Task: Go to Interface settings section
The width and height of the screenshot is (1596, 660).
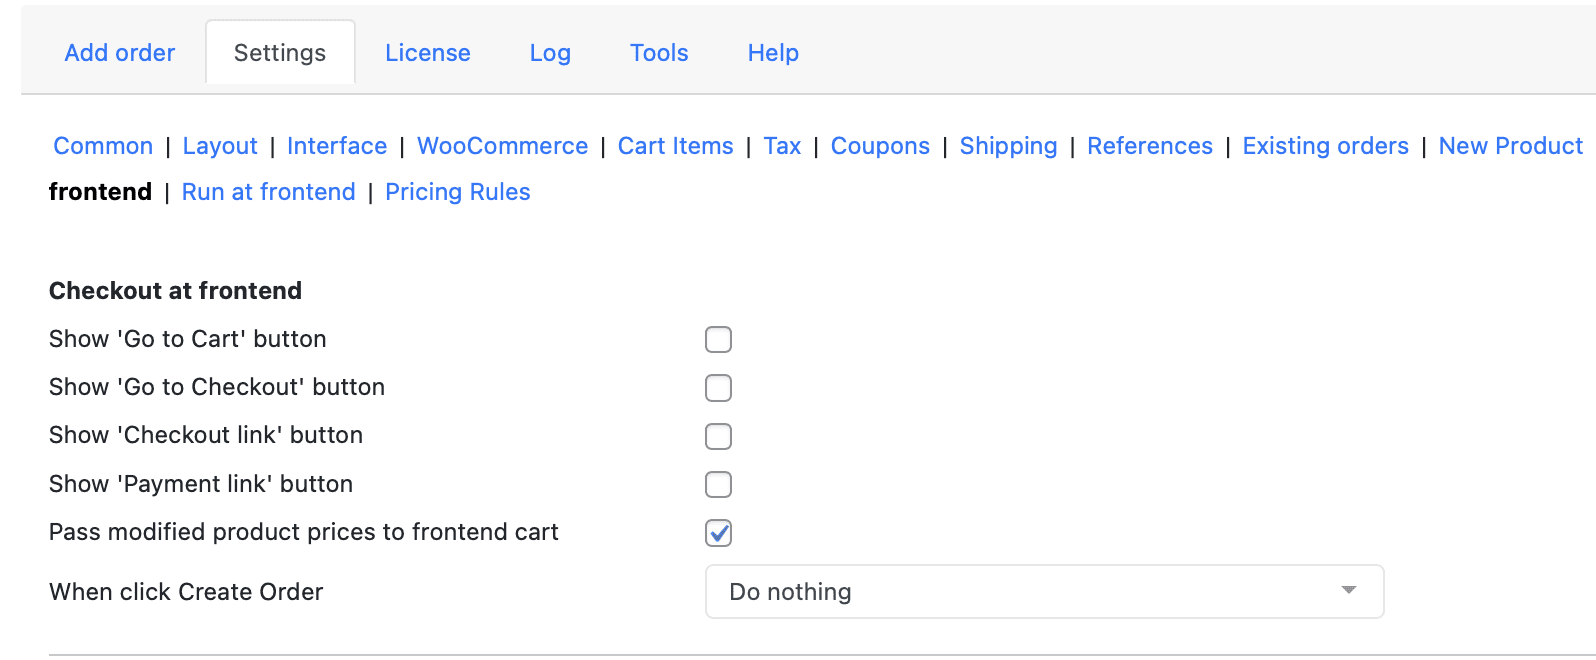Action: [337, 146]
